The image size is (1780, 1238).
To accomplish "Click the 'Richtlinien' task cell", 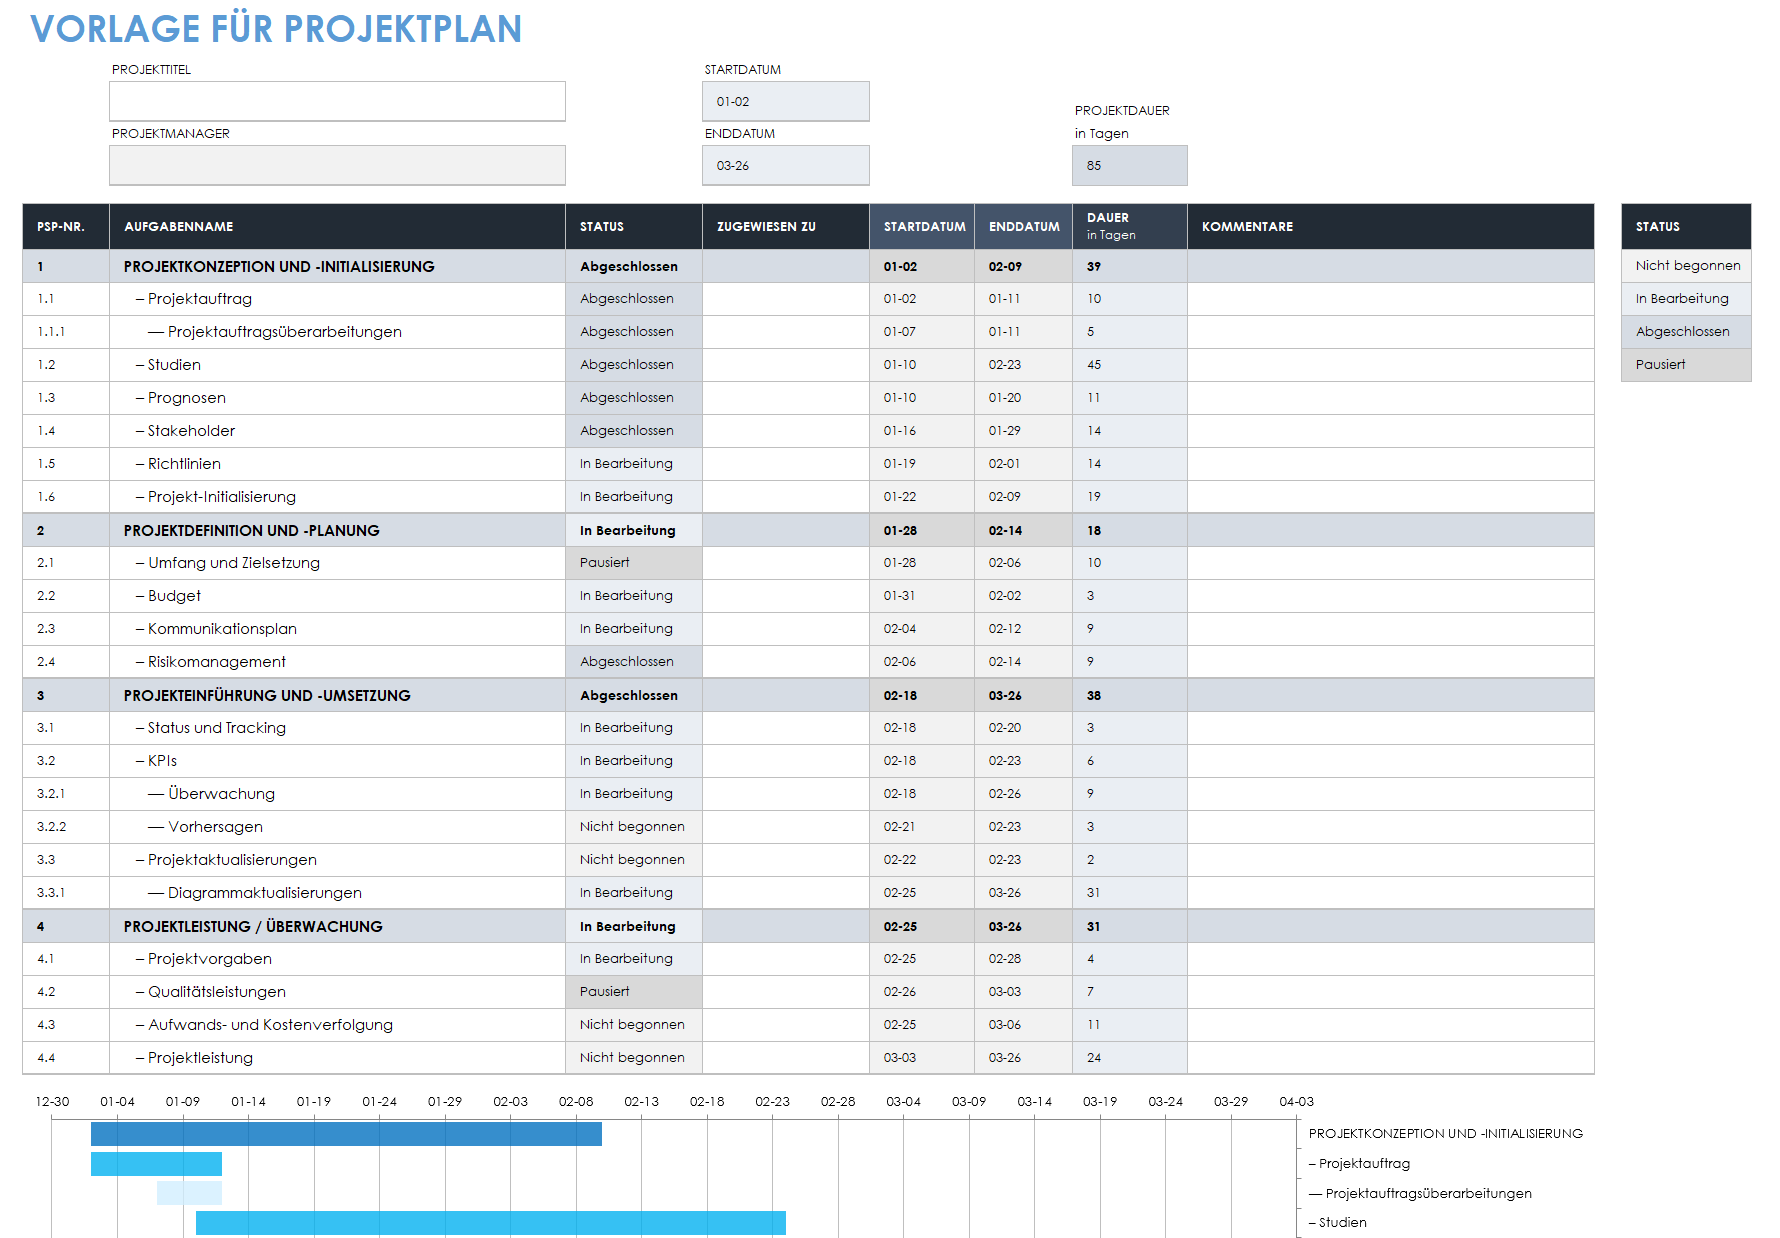I will point(337,464).
